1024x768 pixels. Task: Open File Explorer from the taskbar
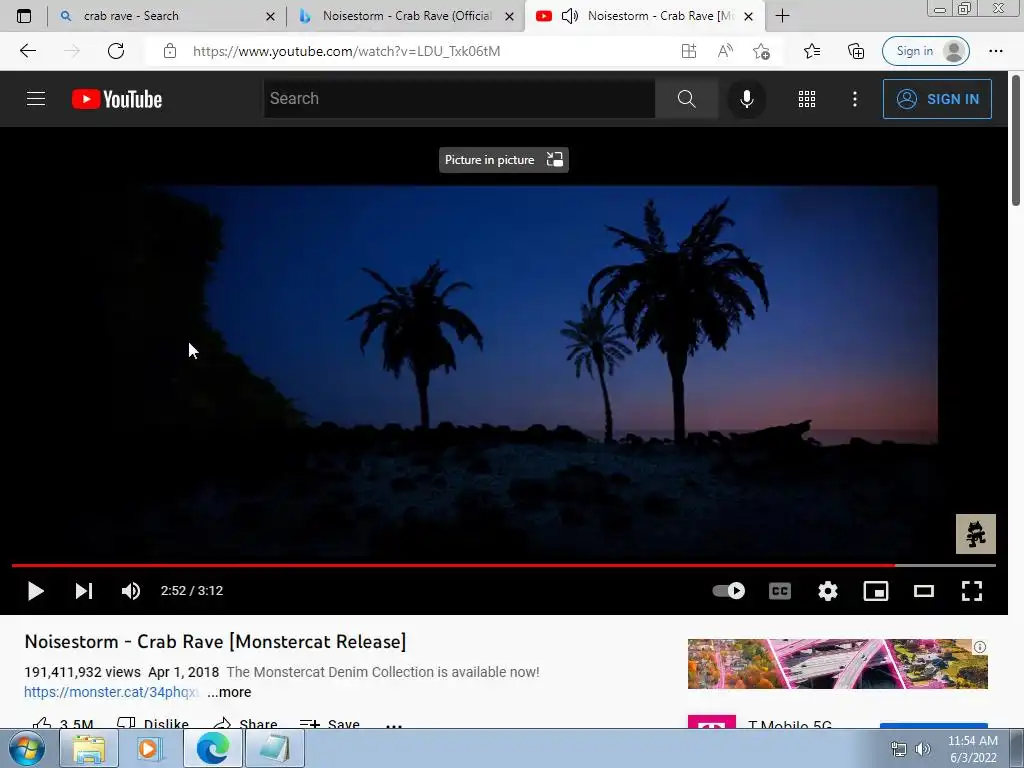click(89, 748)
